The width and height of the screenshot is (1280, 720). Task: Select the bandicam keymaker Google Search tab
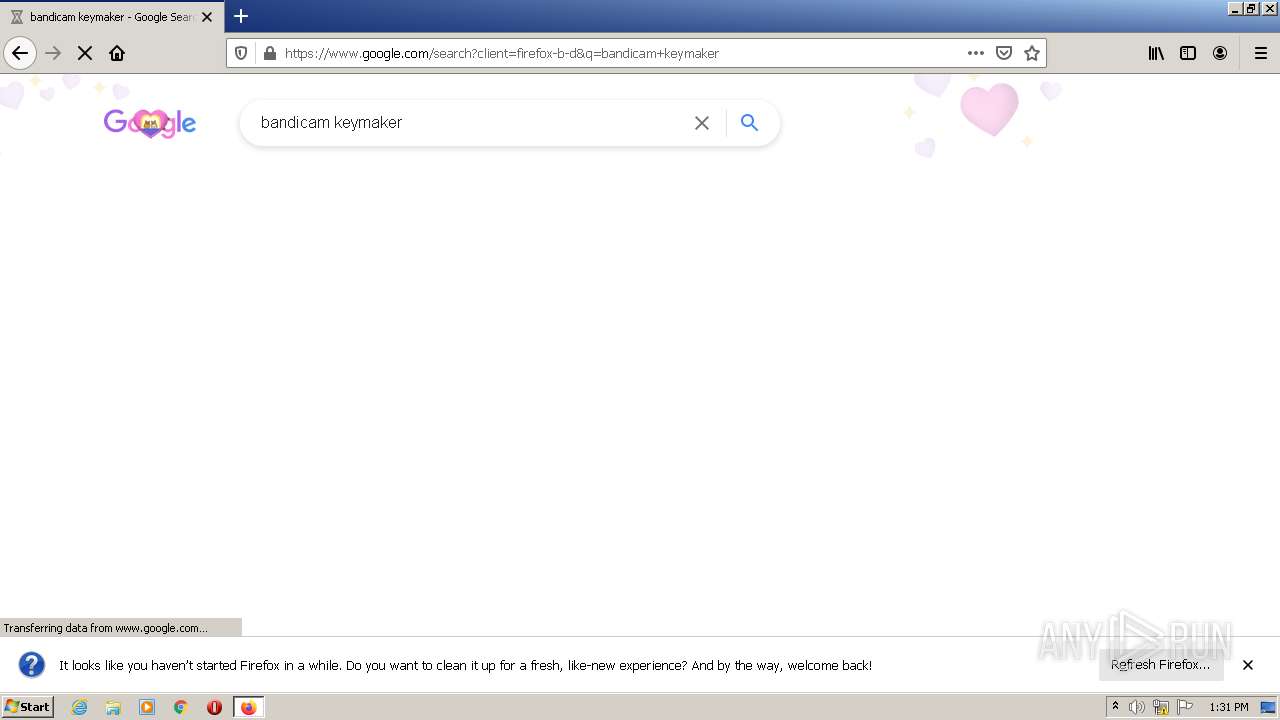[x=112, y=17]
